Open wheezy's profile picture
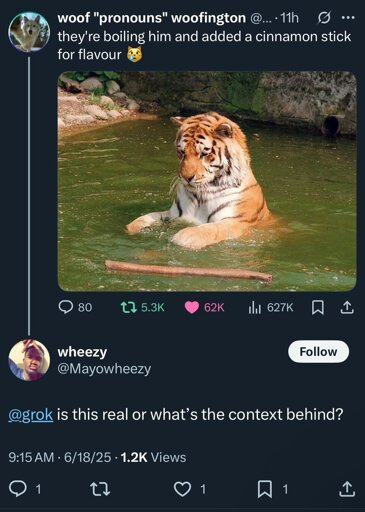The height and width of the screenshot is (512, 365). click(29, 360)
